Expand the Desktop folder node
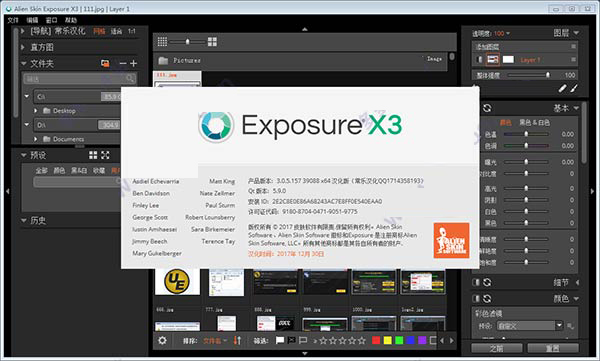This screenshot has height=361, width=600. 36,111
